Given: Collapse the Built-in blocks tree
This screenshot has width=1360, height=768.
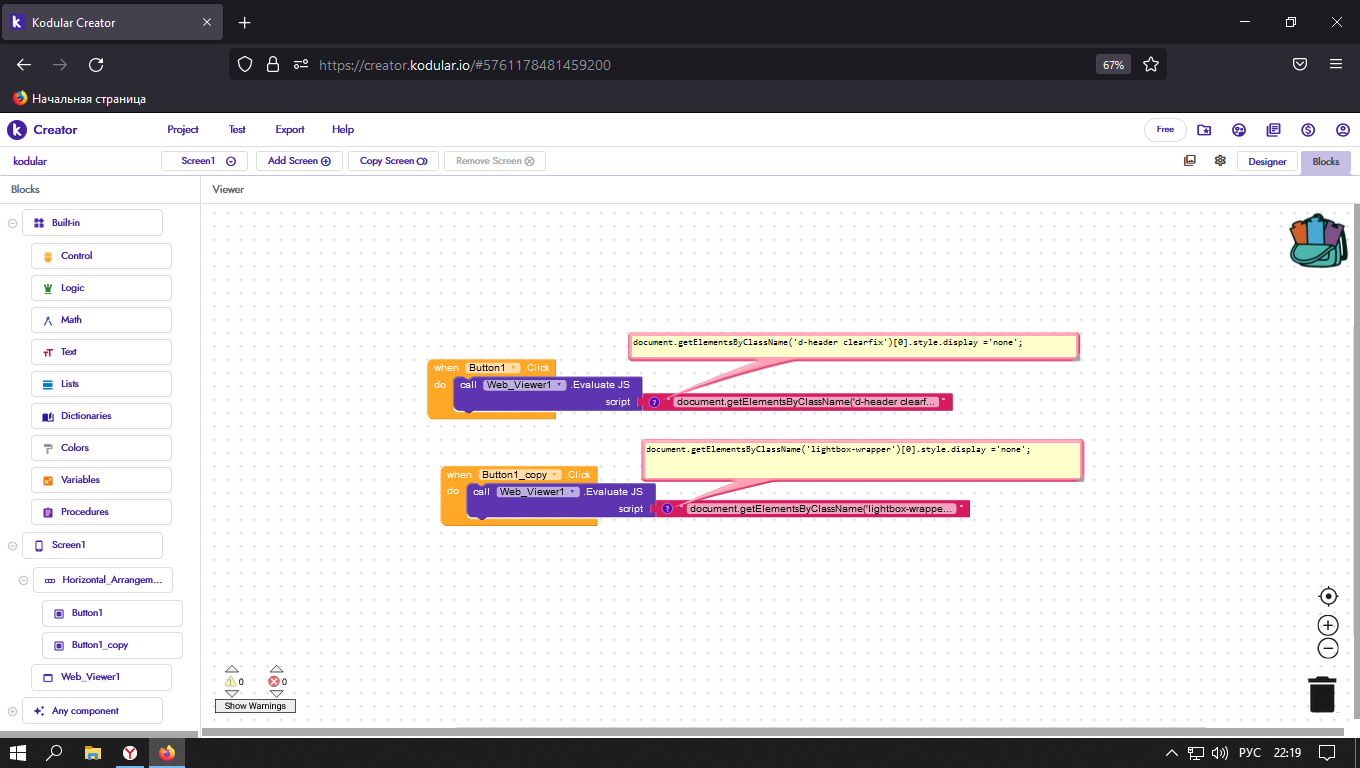Looking at the screenshot, I should 13,223.
